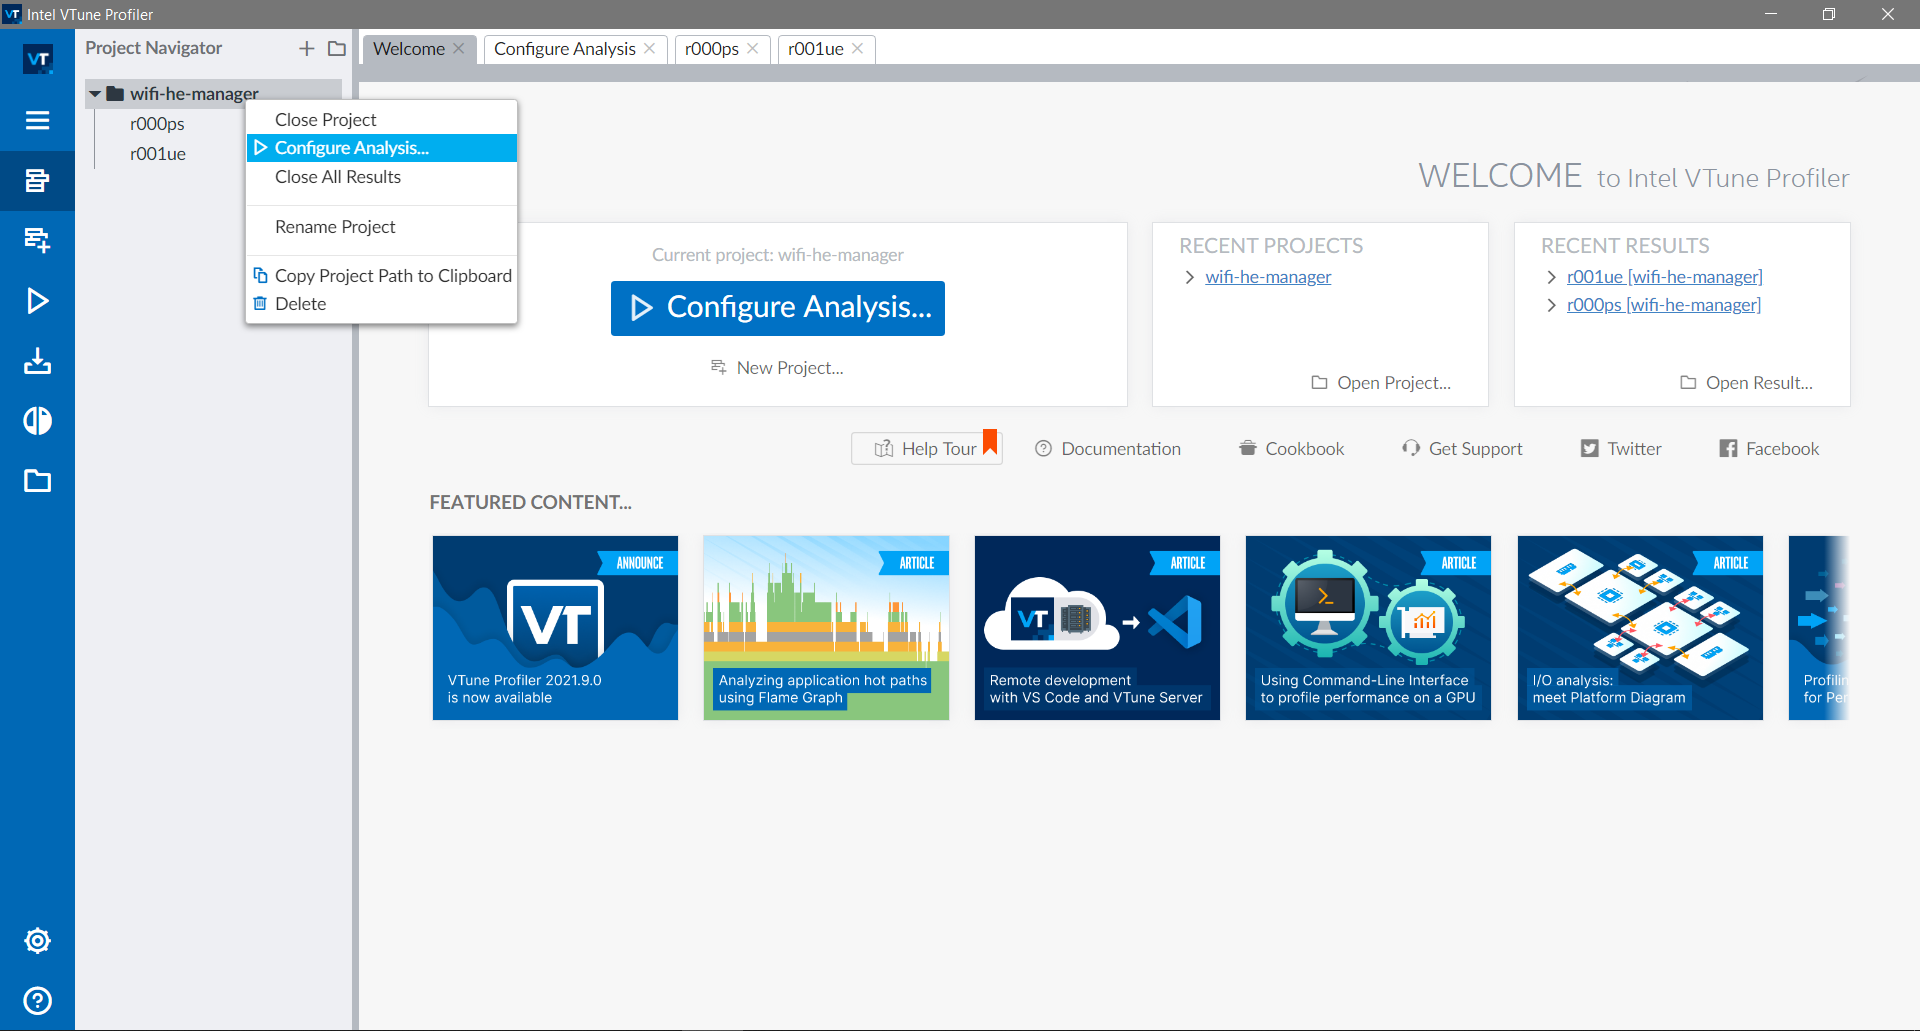Click the New Project sidebar icon
The image size is (1920, 1031).
[37, 240]
